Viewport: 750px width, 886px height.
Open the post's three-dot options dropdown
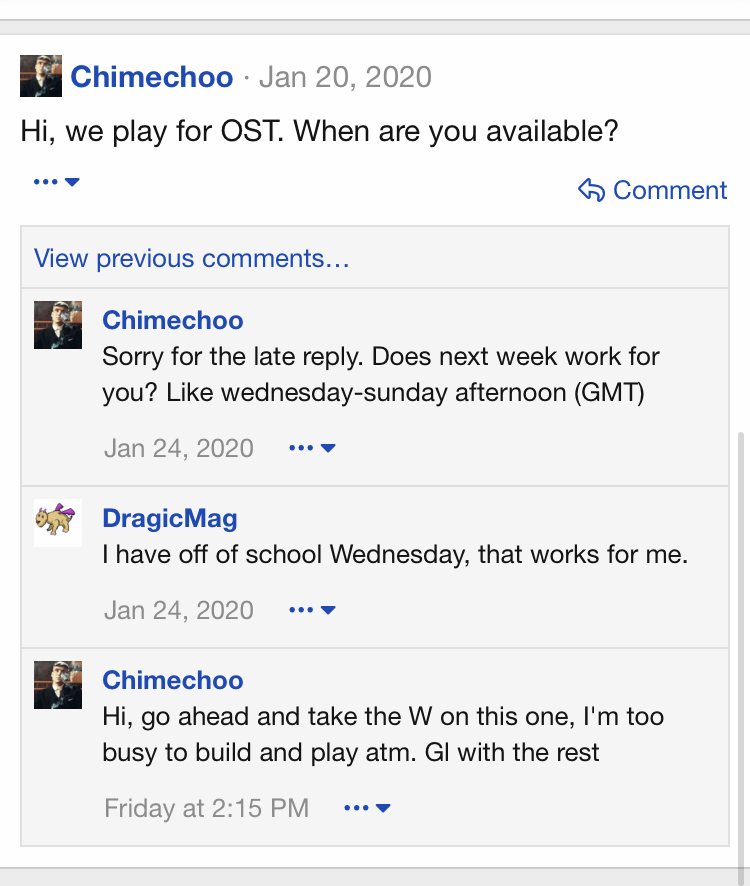pos(57,182)
